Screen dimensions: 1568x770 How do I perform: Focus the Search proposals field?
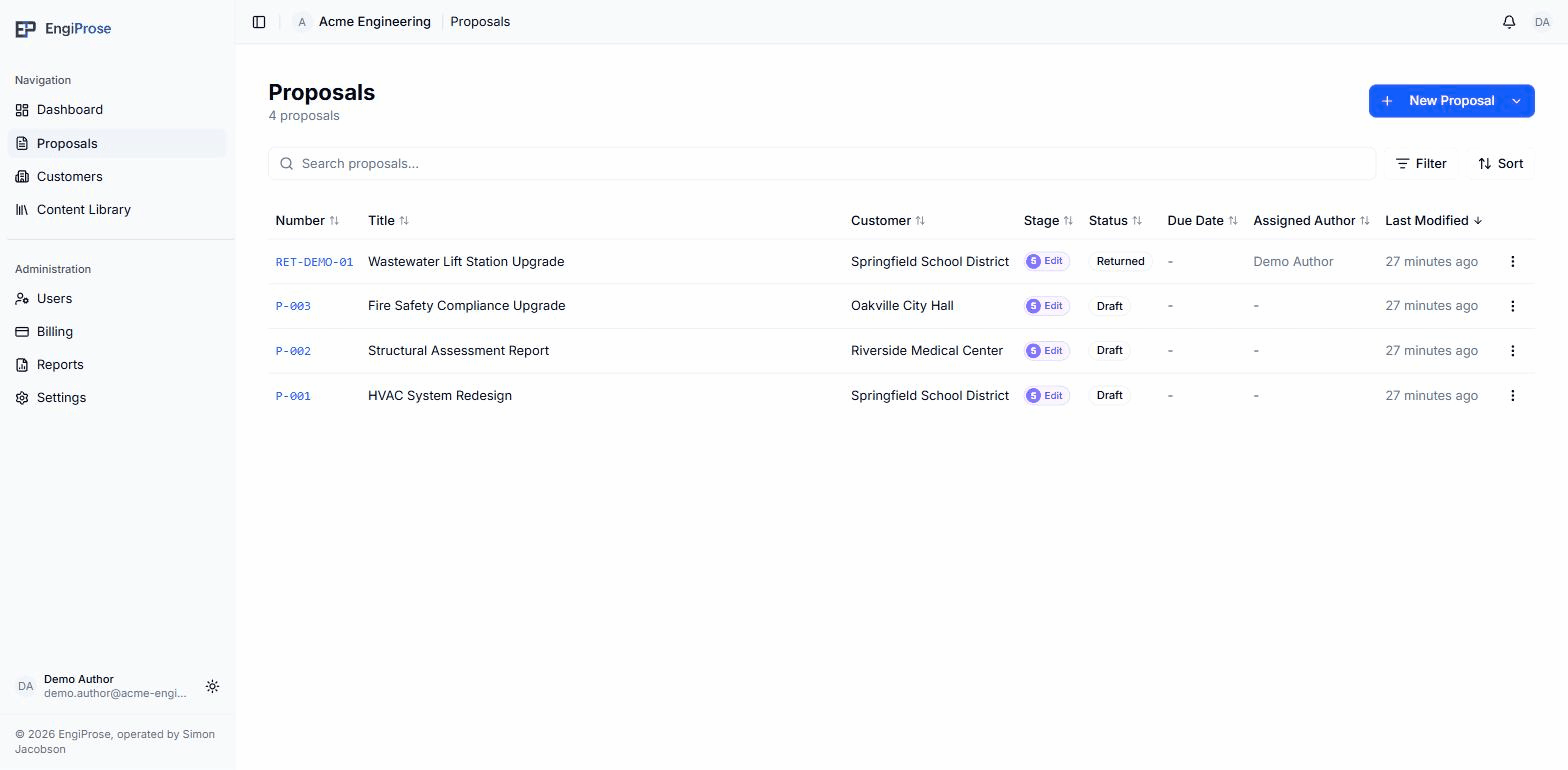tap(822, 164)
